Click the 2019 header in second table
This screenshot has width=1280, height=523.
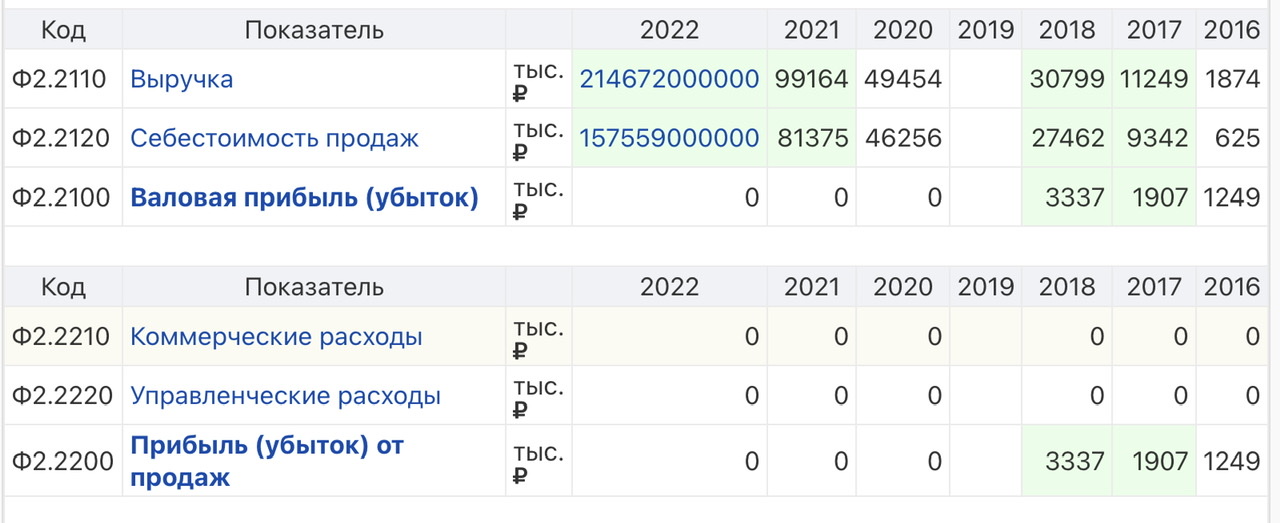[x=986, y=288]
